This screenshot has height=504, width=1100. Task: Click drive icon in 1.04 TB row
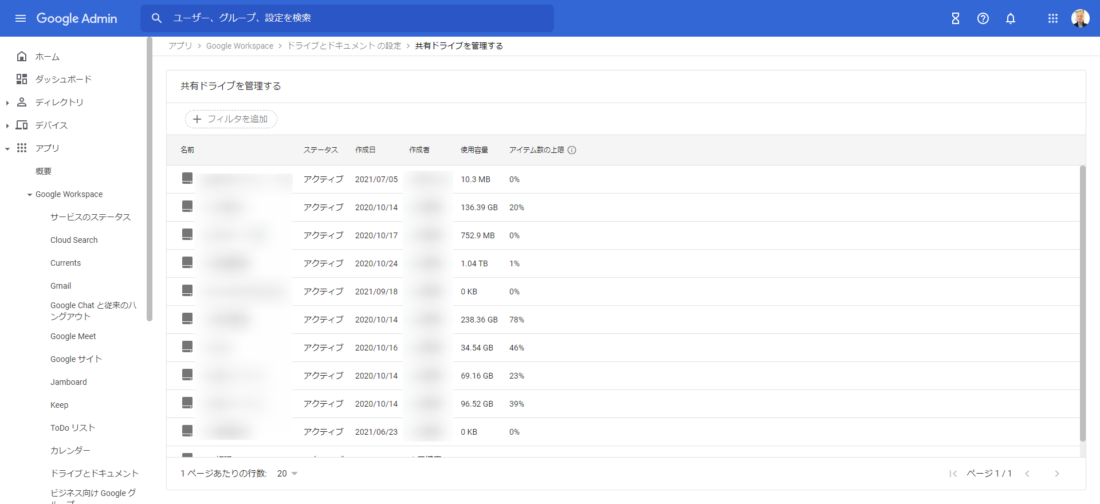tap(187, 263)
